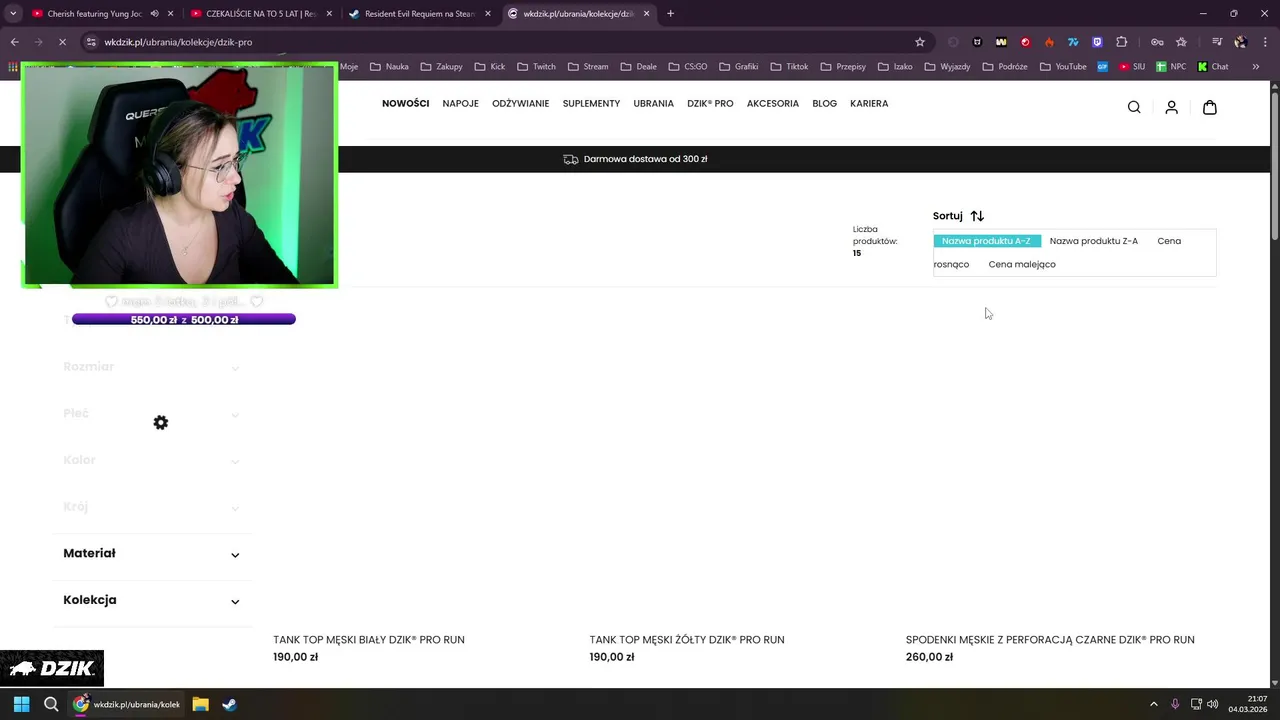1280x720 pixels.
Task: Open the CS:GO bookmark folder
Action: tap(687, 67)
